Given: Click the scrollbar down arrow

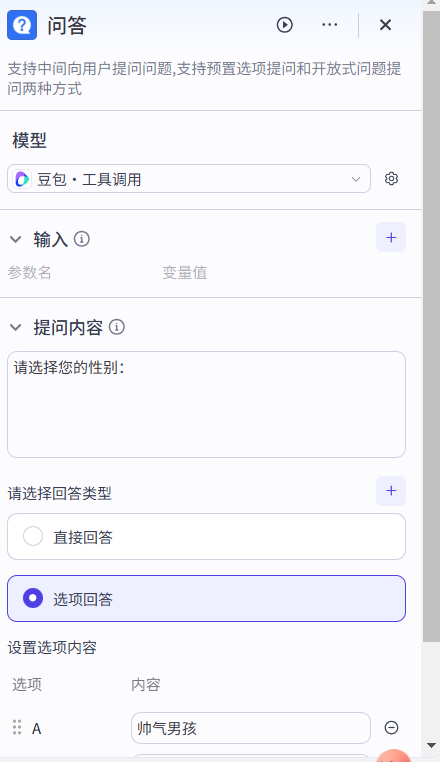Looking at the screenshot, I should coord(431,745).
